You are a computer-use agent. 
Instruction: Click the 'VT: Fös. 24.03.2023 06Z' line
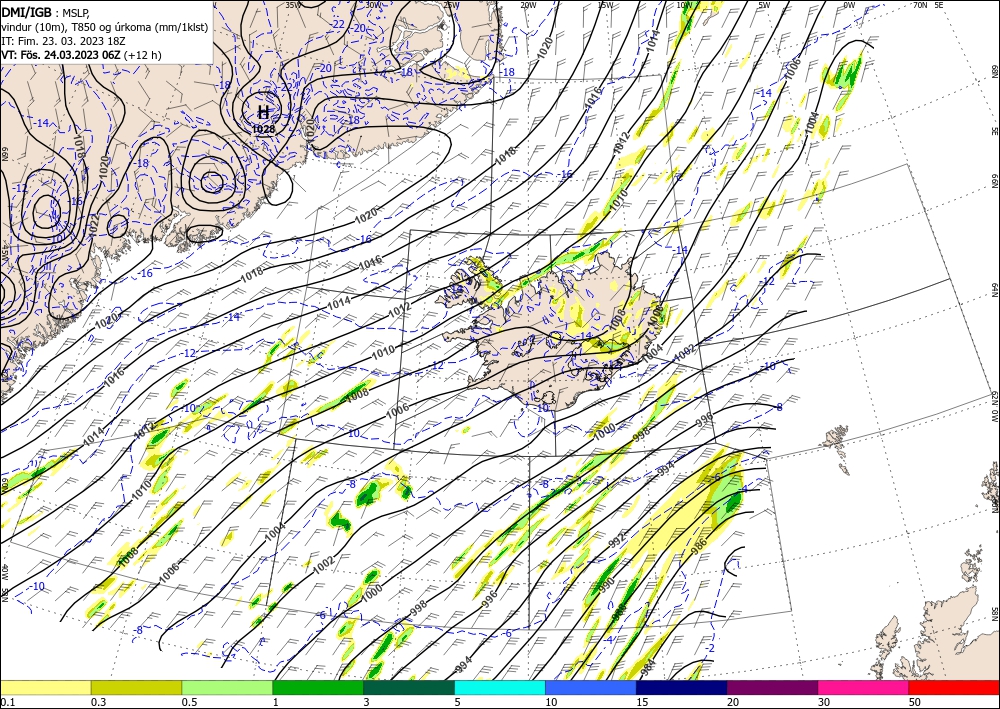click(61, 55)
